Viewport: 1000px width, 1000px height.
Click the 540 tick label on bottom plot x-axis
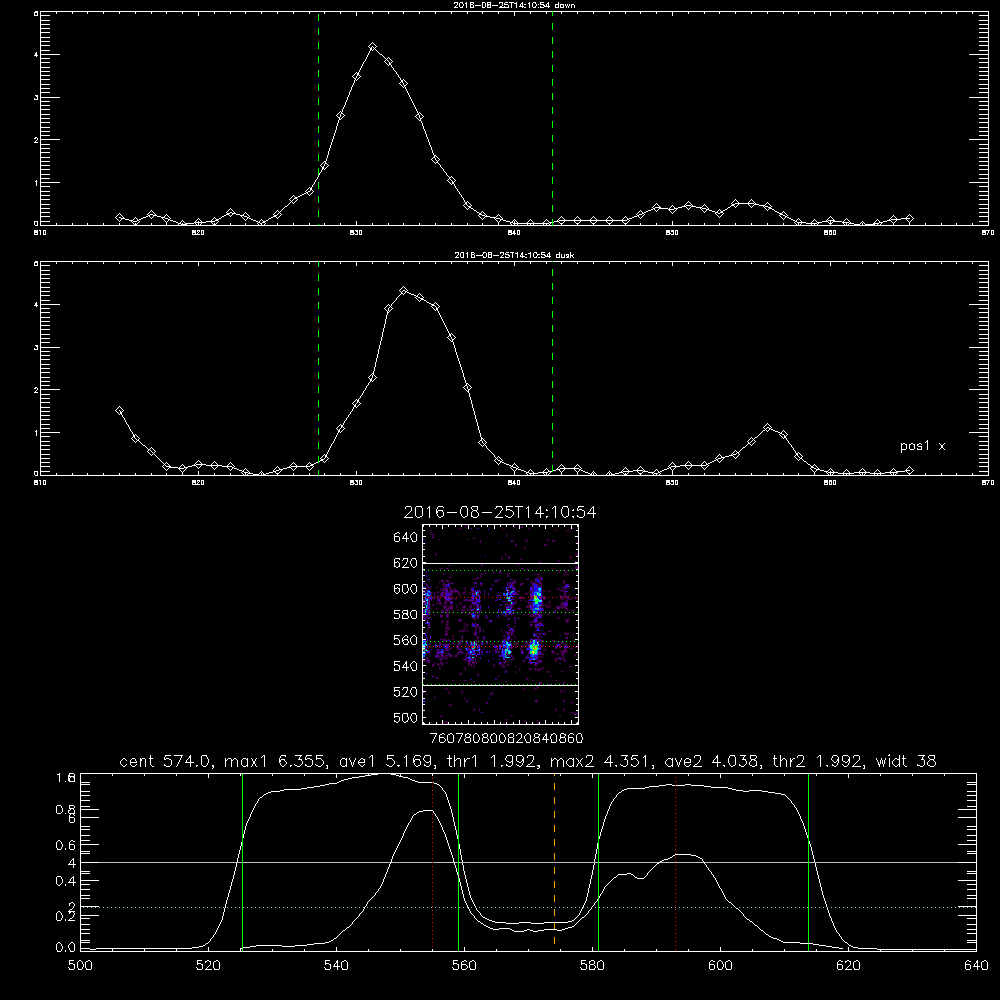pyautogui.click(x=336, y=966)
